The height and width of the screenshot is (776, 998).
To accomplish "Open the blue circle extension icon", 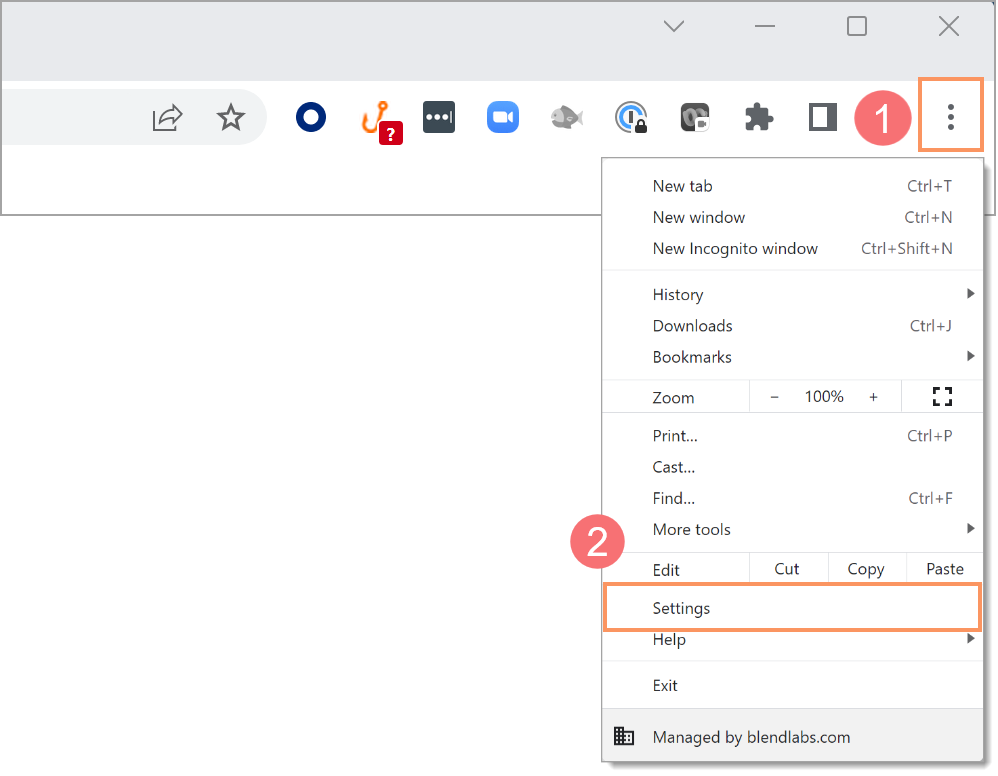I will click(311, 117).
